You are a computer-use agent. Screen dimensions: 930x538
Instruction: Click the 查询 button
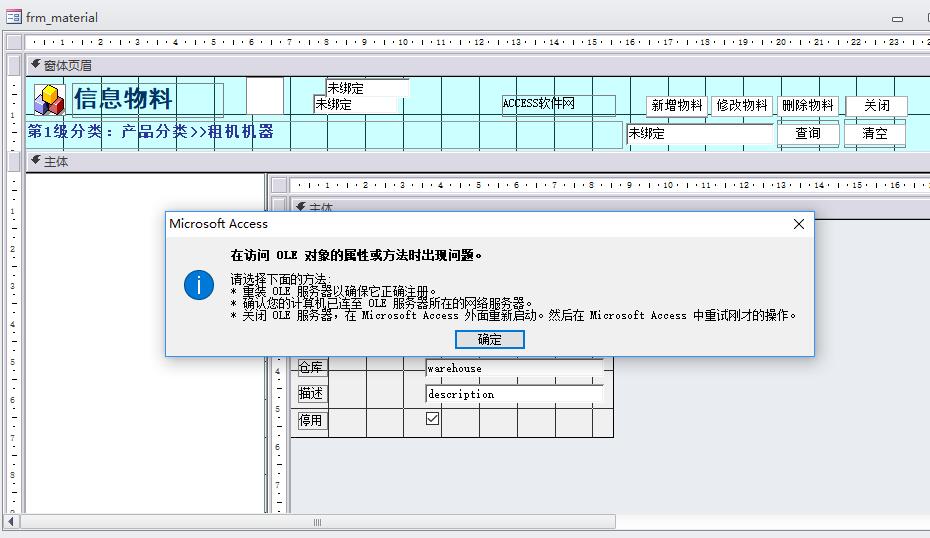808,133
